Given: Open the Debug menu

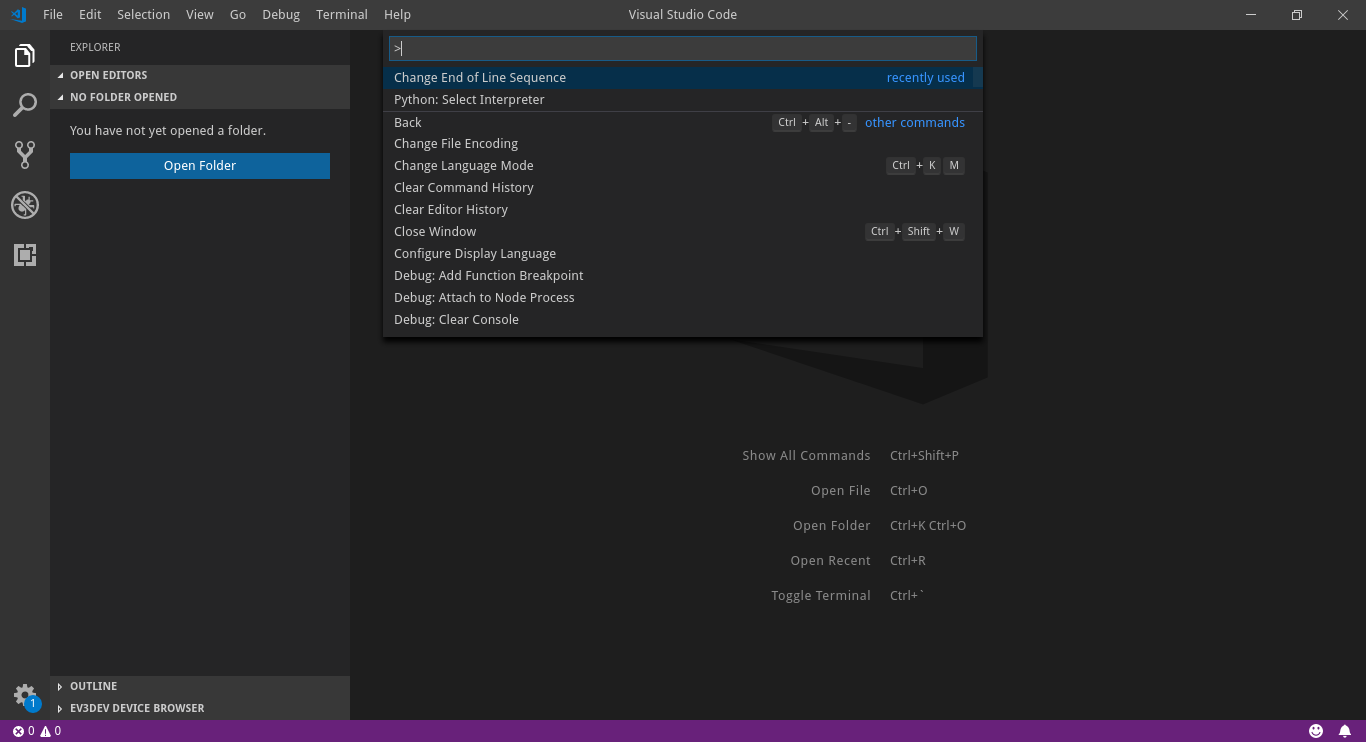Looking at the screenshot, I should click(x=281, y=15).
